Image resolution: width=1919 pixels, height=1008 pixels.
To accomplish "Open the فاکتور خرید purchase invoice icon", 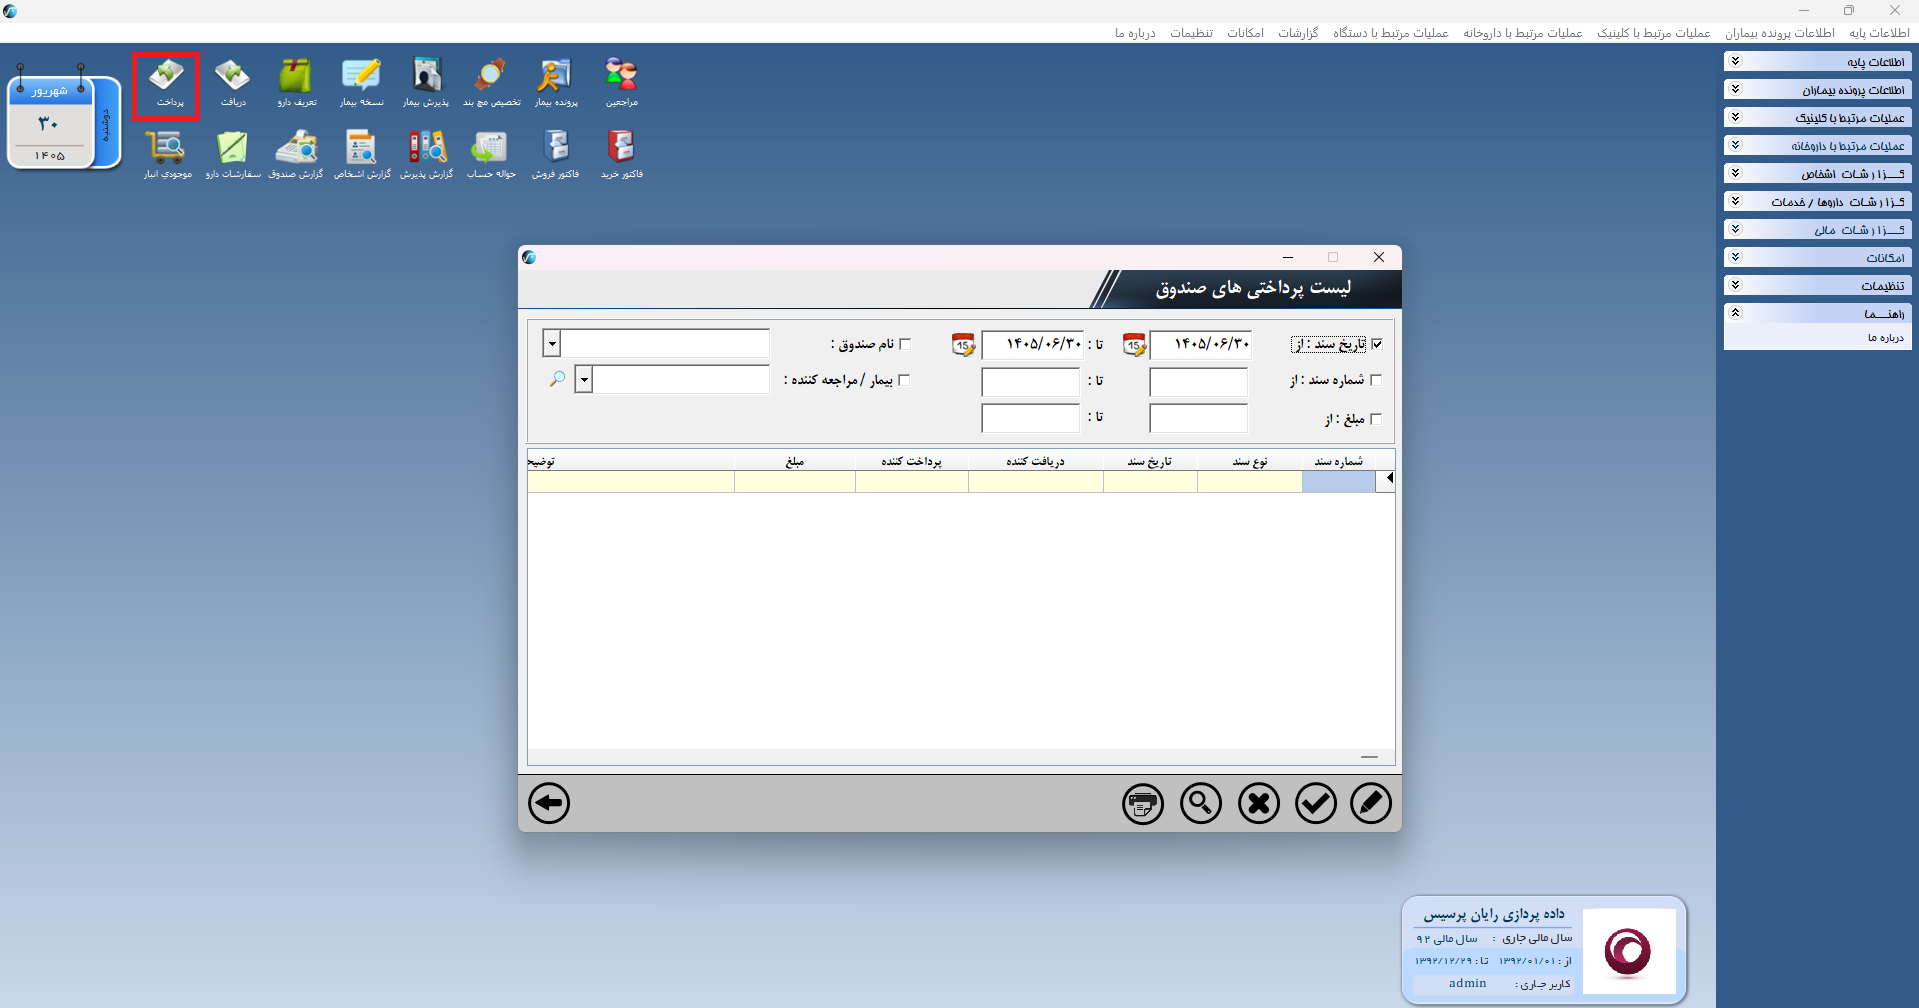I will pyautogui.click(x=621, y=155).
